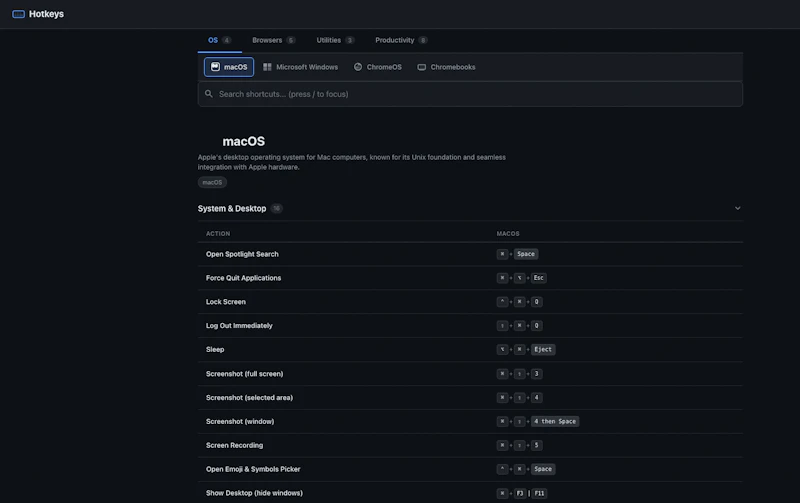Click the MACOS column header
Viewport: 800px width, 503px height.
click(x=508, y=234)
